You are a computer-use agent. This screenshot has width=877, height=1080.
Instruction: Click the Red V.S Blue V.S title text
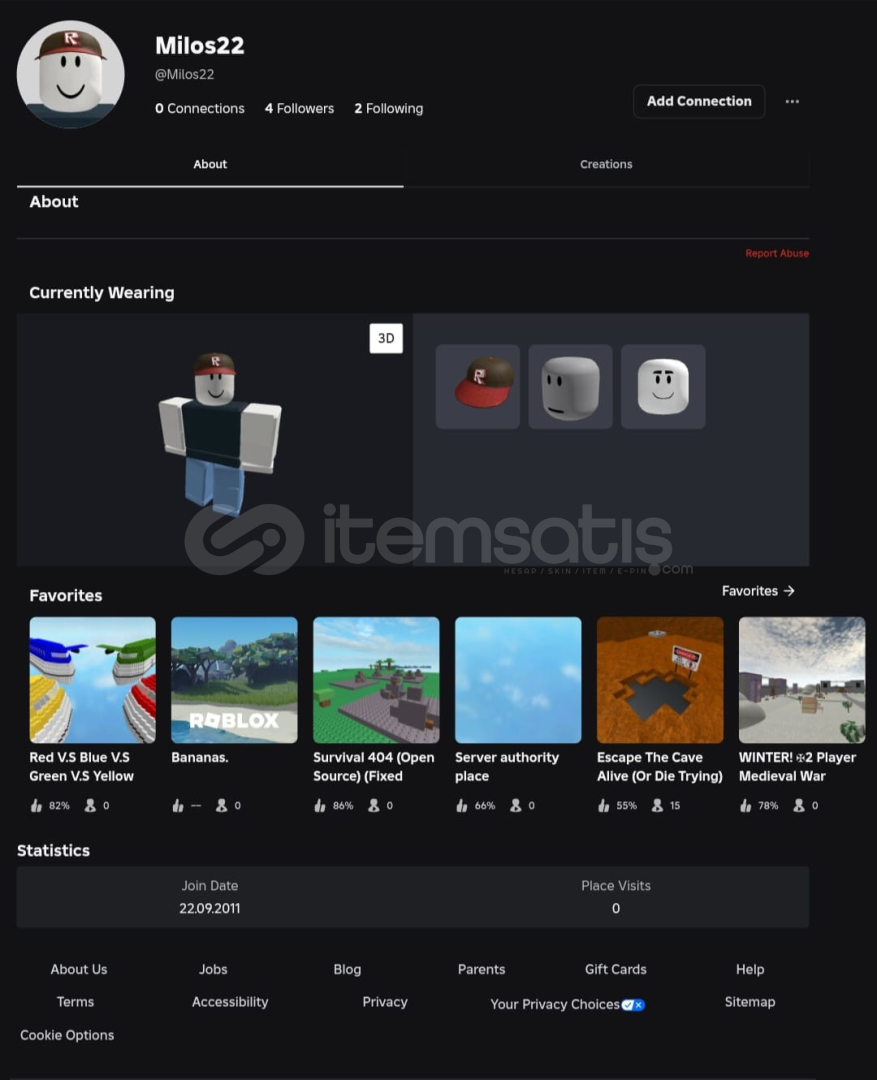click(x=81, y=767)
